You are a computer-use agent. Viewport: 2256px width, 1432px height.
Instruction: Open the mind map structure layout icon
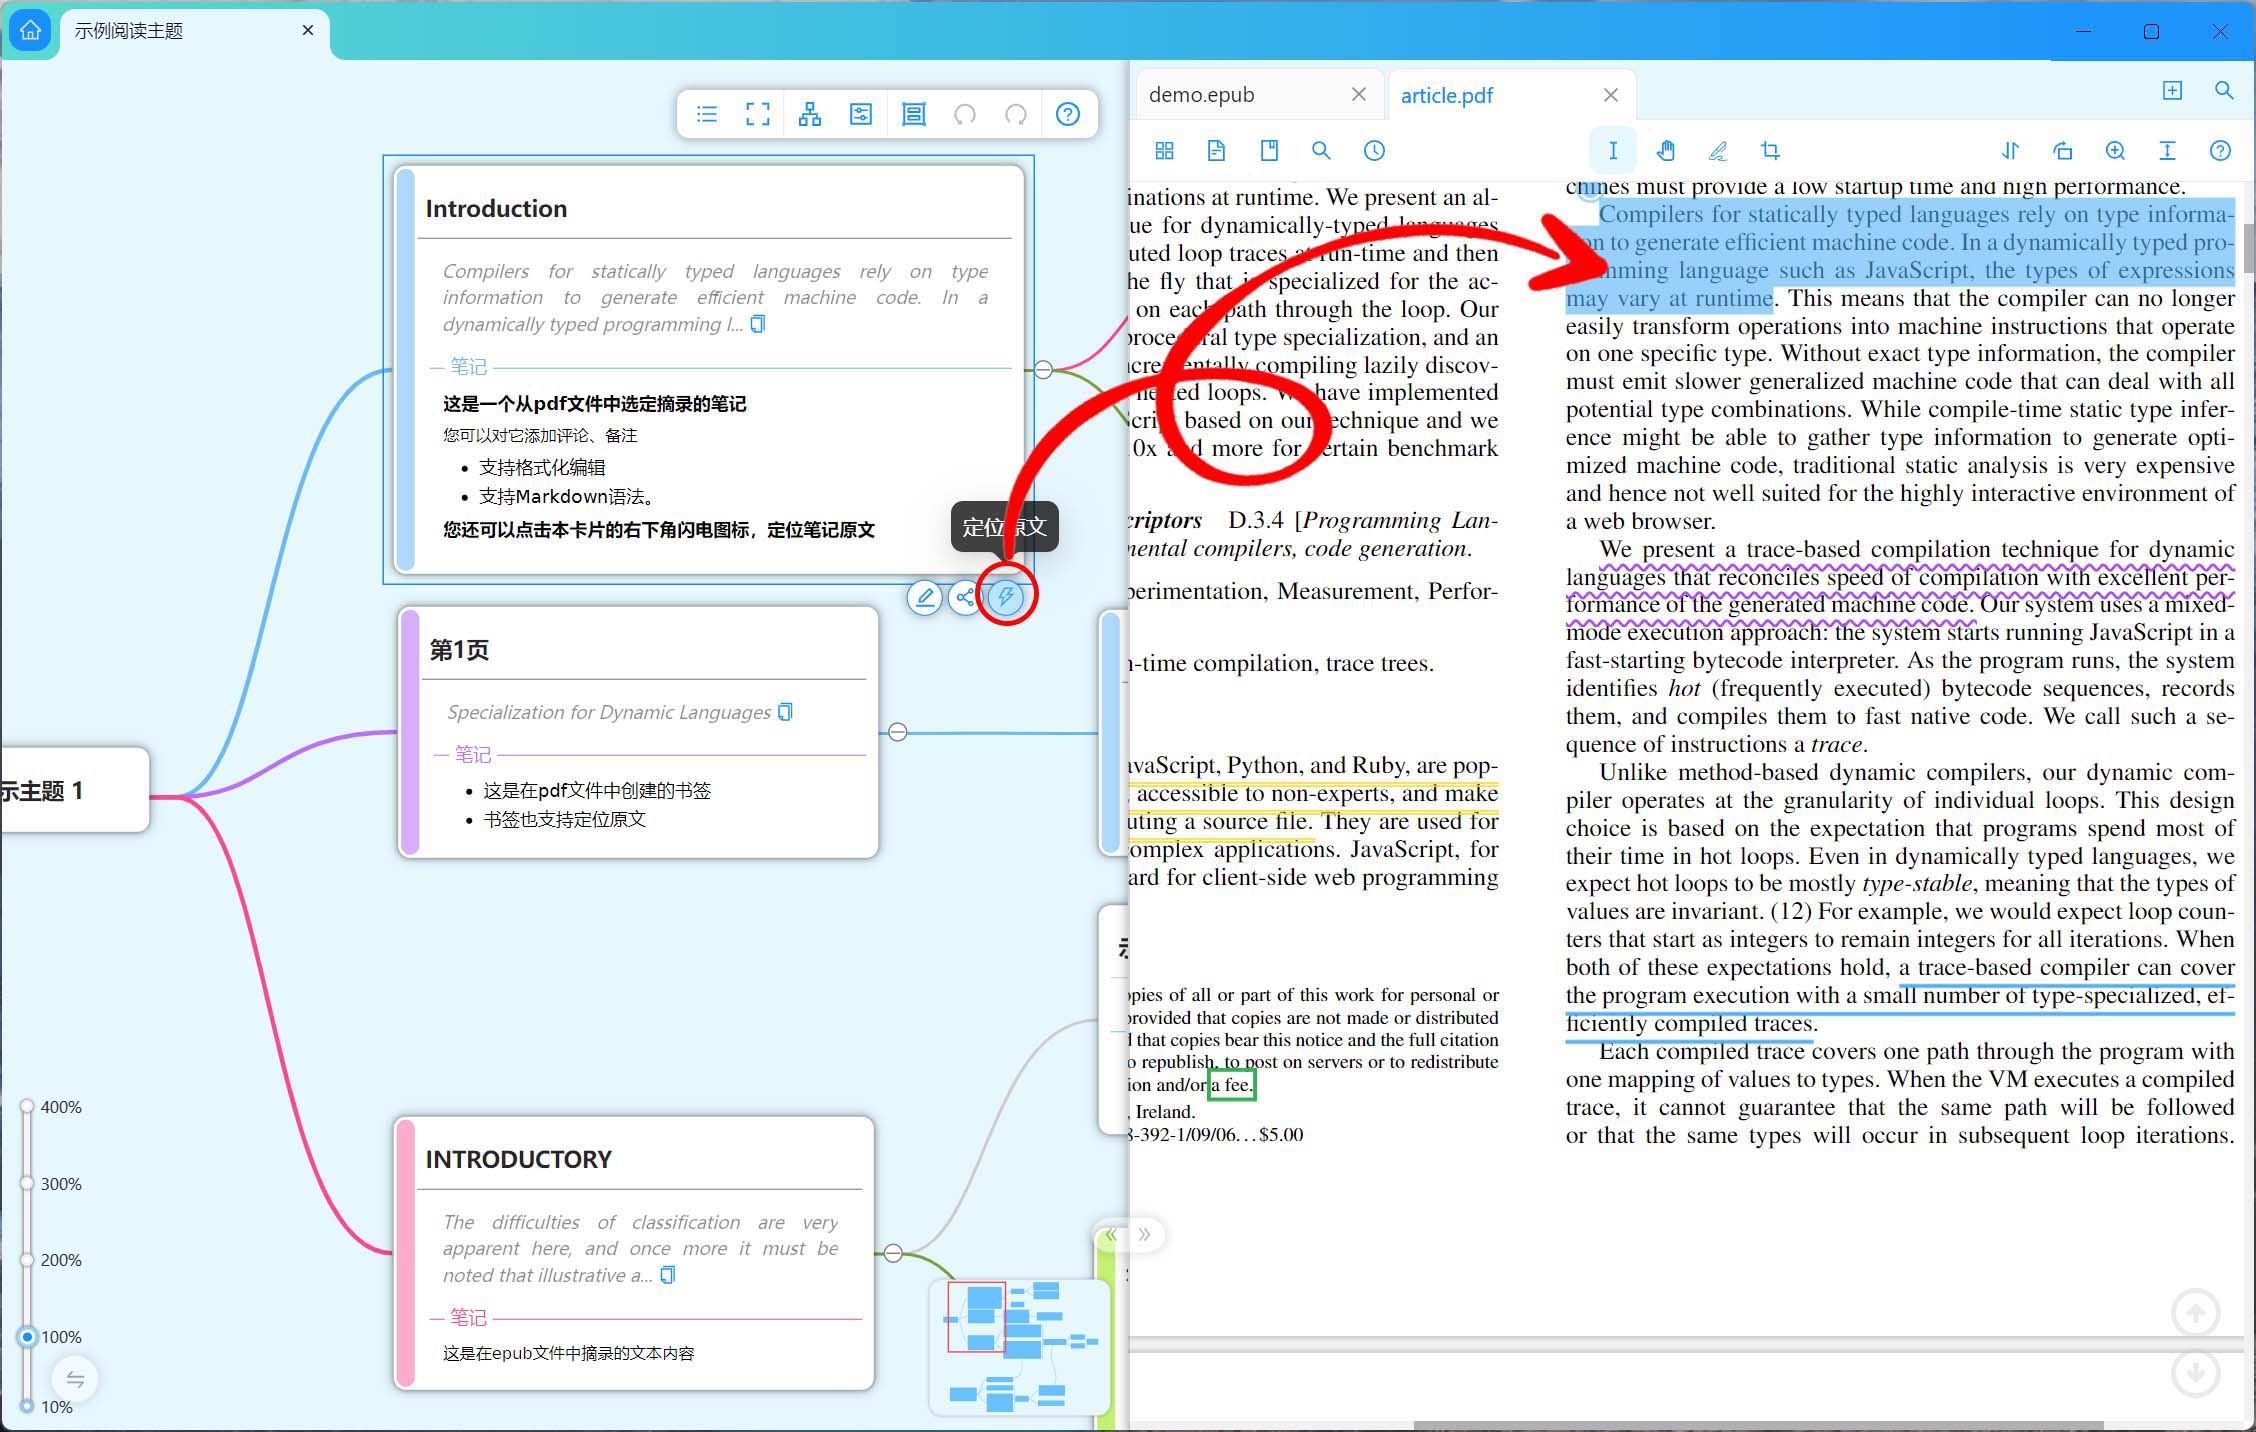point(810,114)
